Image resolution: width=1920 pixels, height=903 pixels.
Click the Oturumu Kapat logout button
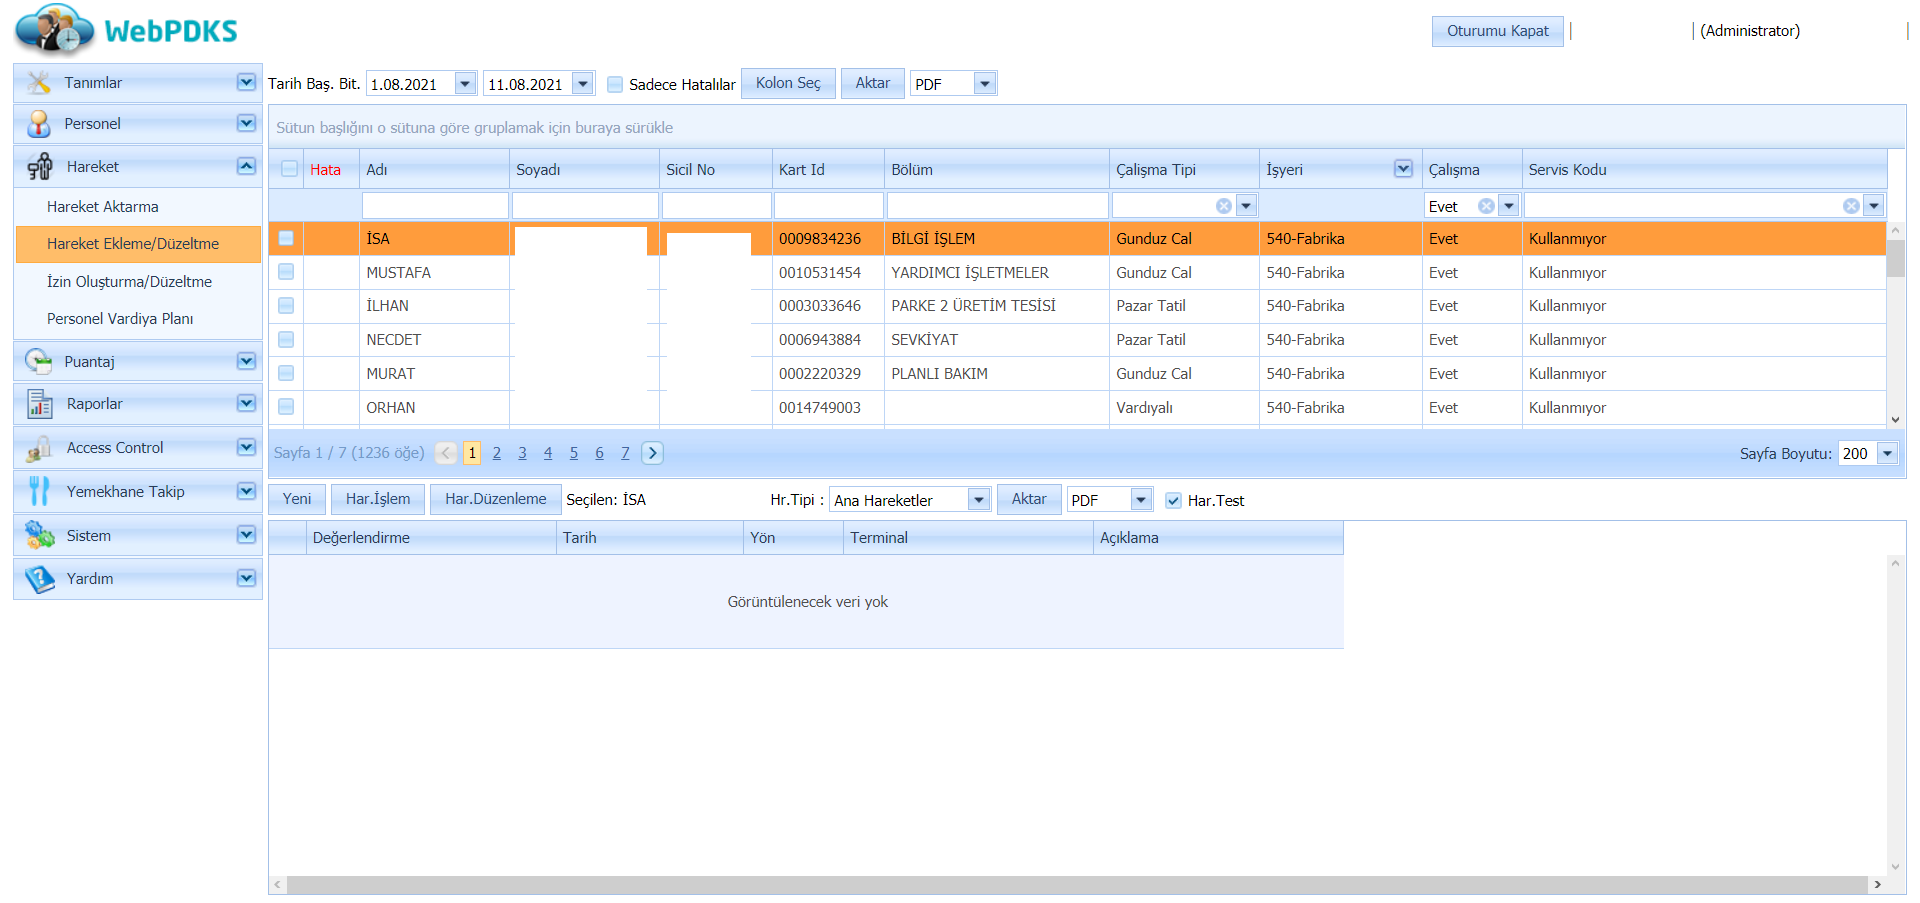tap(1497, 31)
